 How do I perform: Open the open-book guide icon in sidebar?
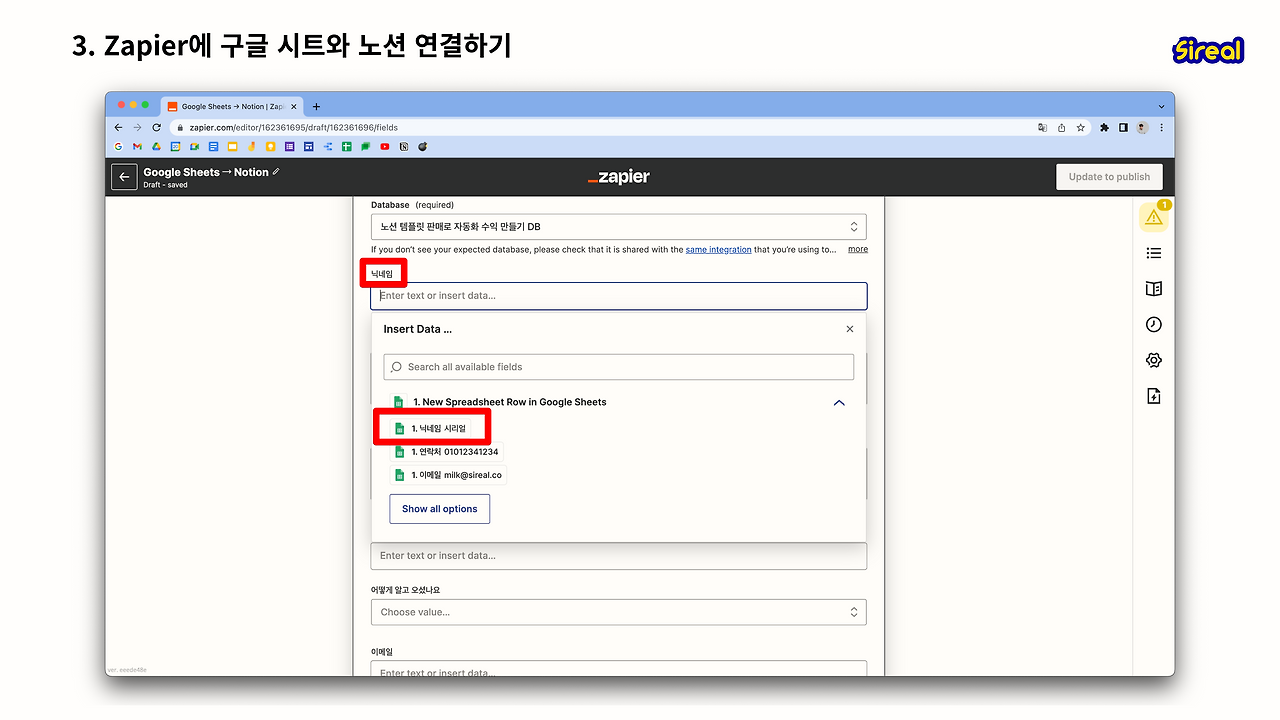(x=1154, y=289)
